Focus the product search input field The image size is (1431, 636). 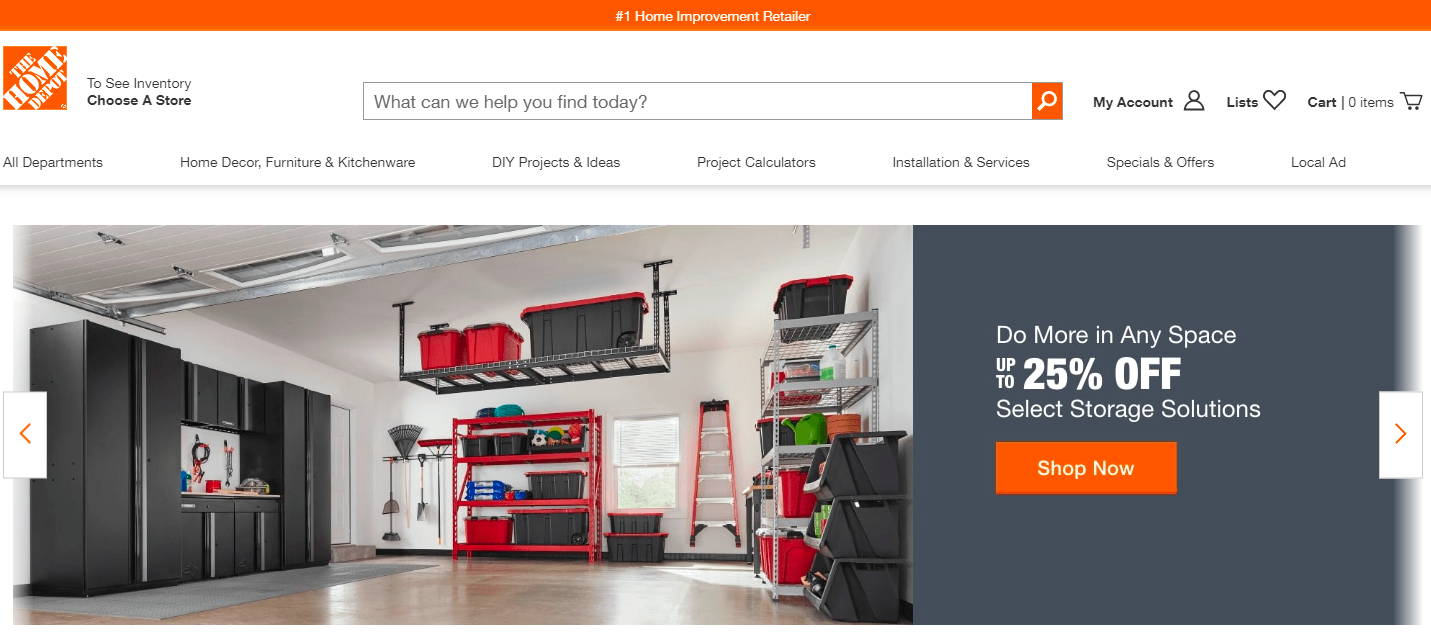[698, 101]
